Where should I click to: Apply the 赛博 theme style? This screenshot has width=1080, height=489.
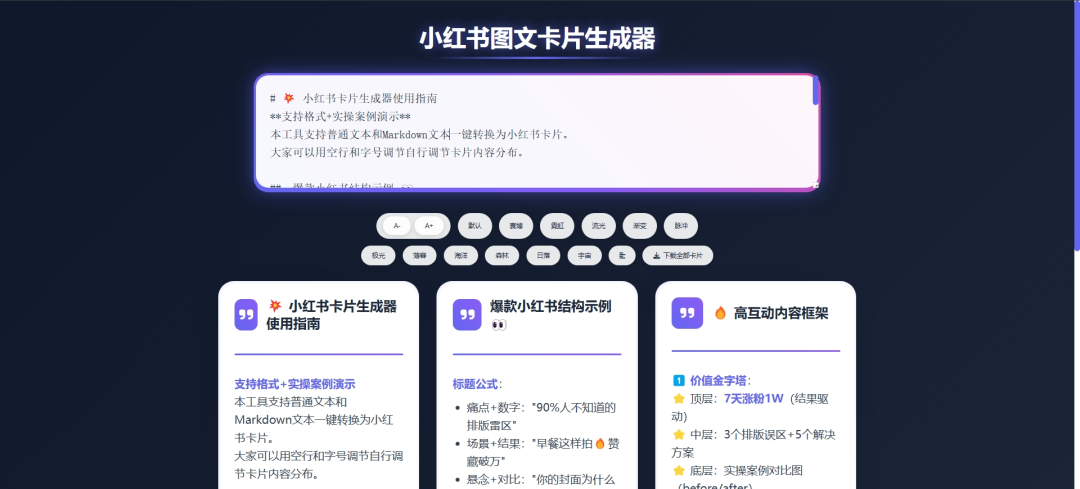pyautogui.click(x=516, y=226)
